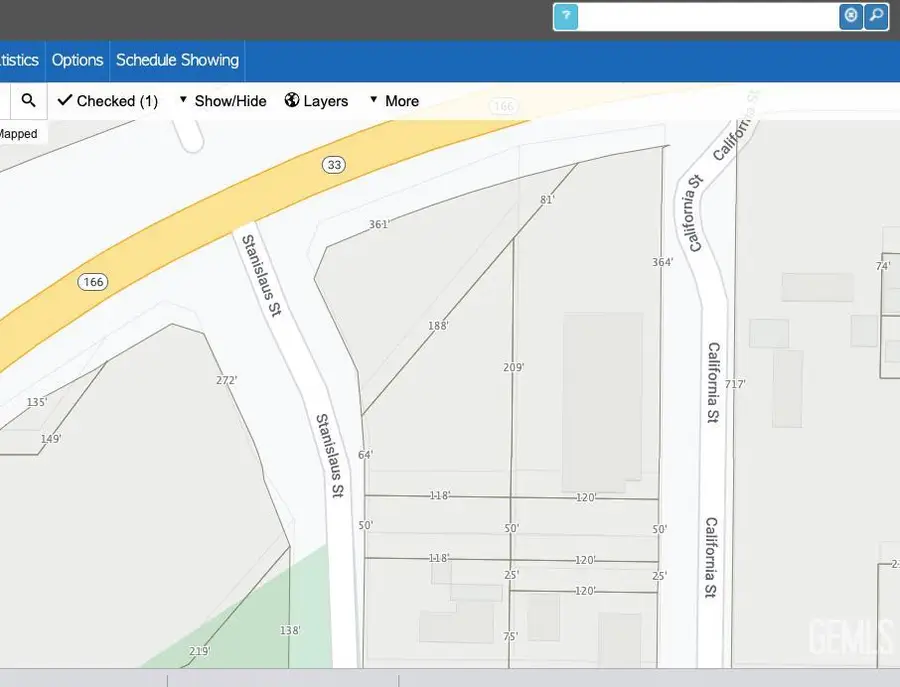Click the 64' parcel dimension label

365,455
